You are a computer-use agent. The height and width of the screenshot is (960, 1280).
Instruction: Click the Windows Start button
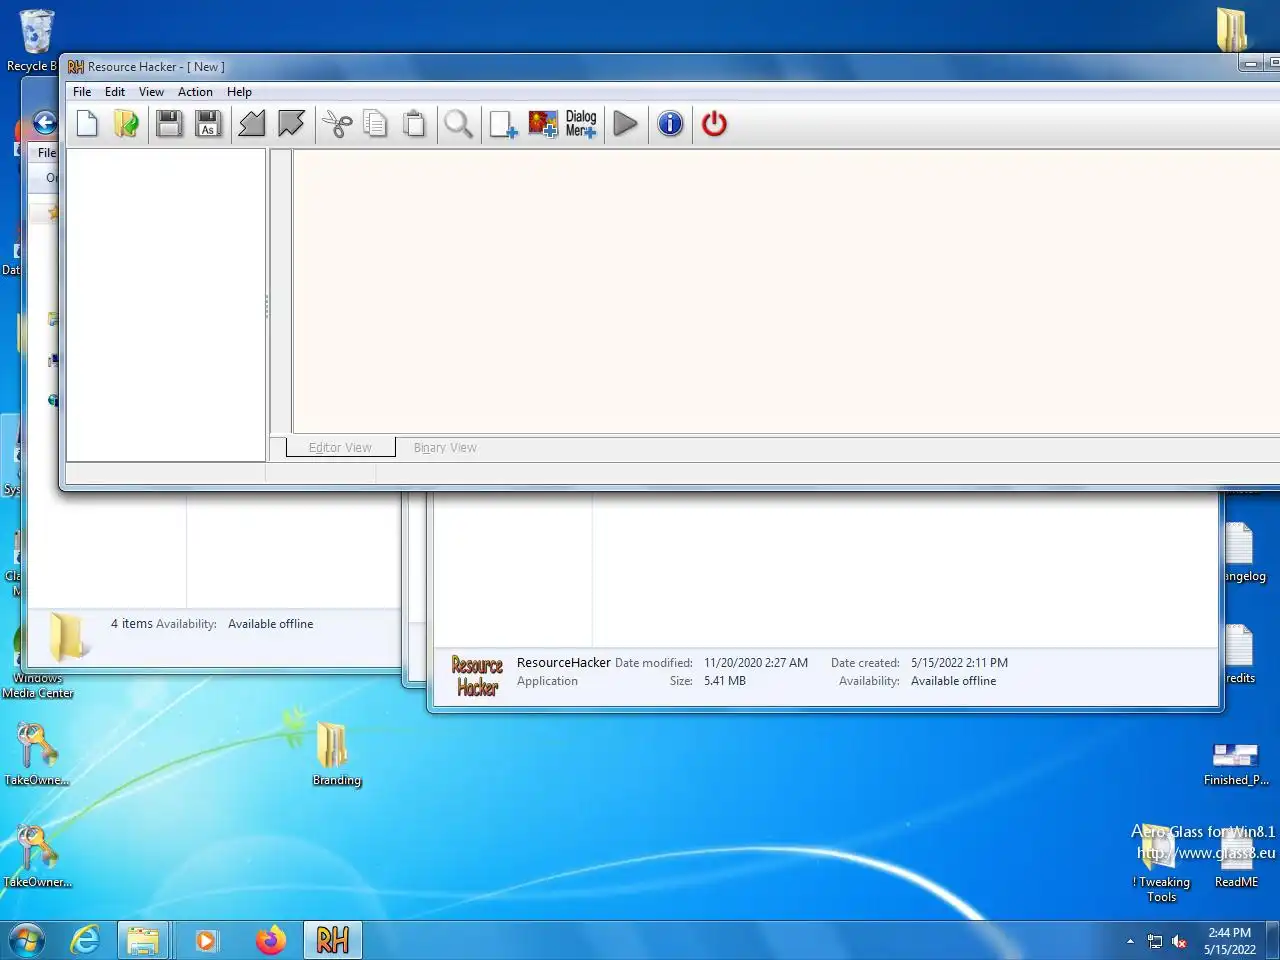[26, 940]
